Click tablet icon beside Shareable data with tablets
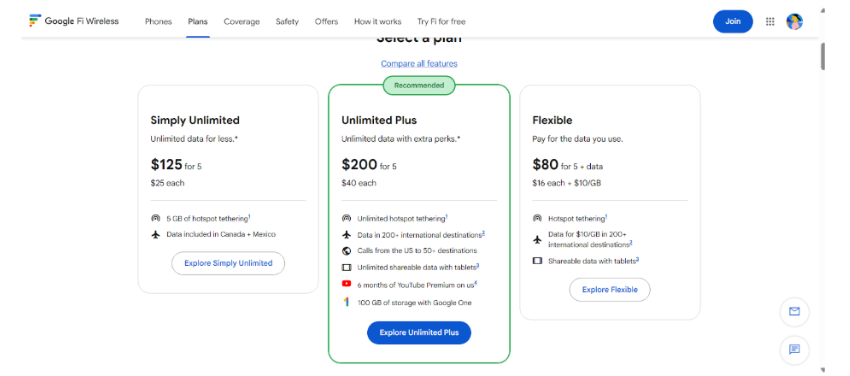 point(537,261)
